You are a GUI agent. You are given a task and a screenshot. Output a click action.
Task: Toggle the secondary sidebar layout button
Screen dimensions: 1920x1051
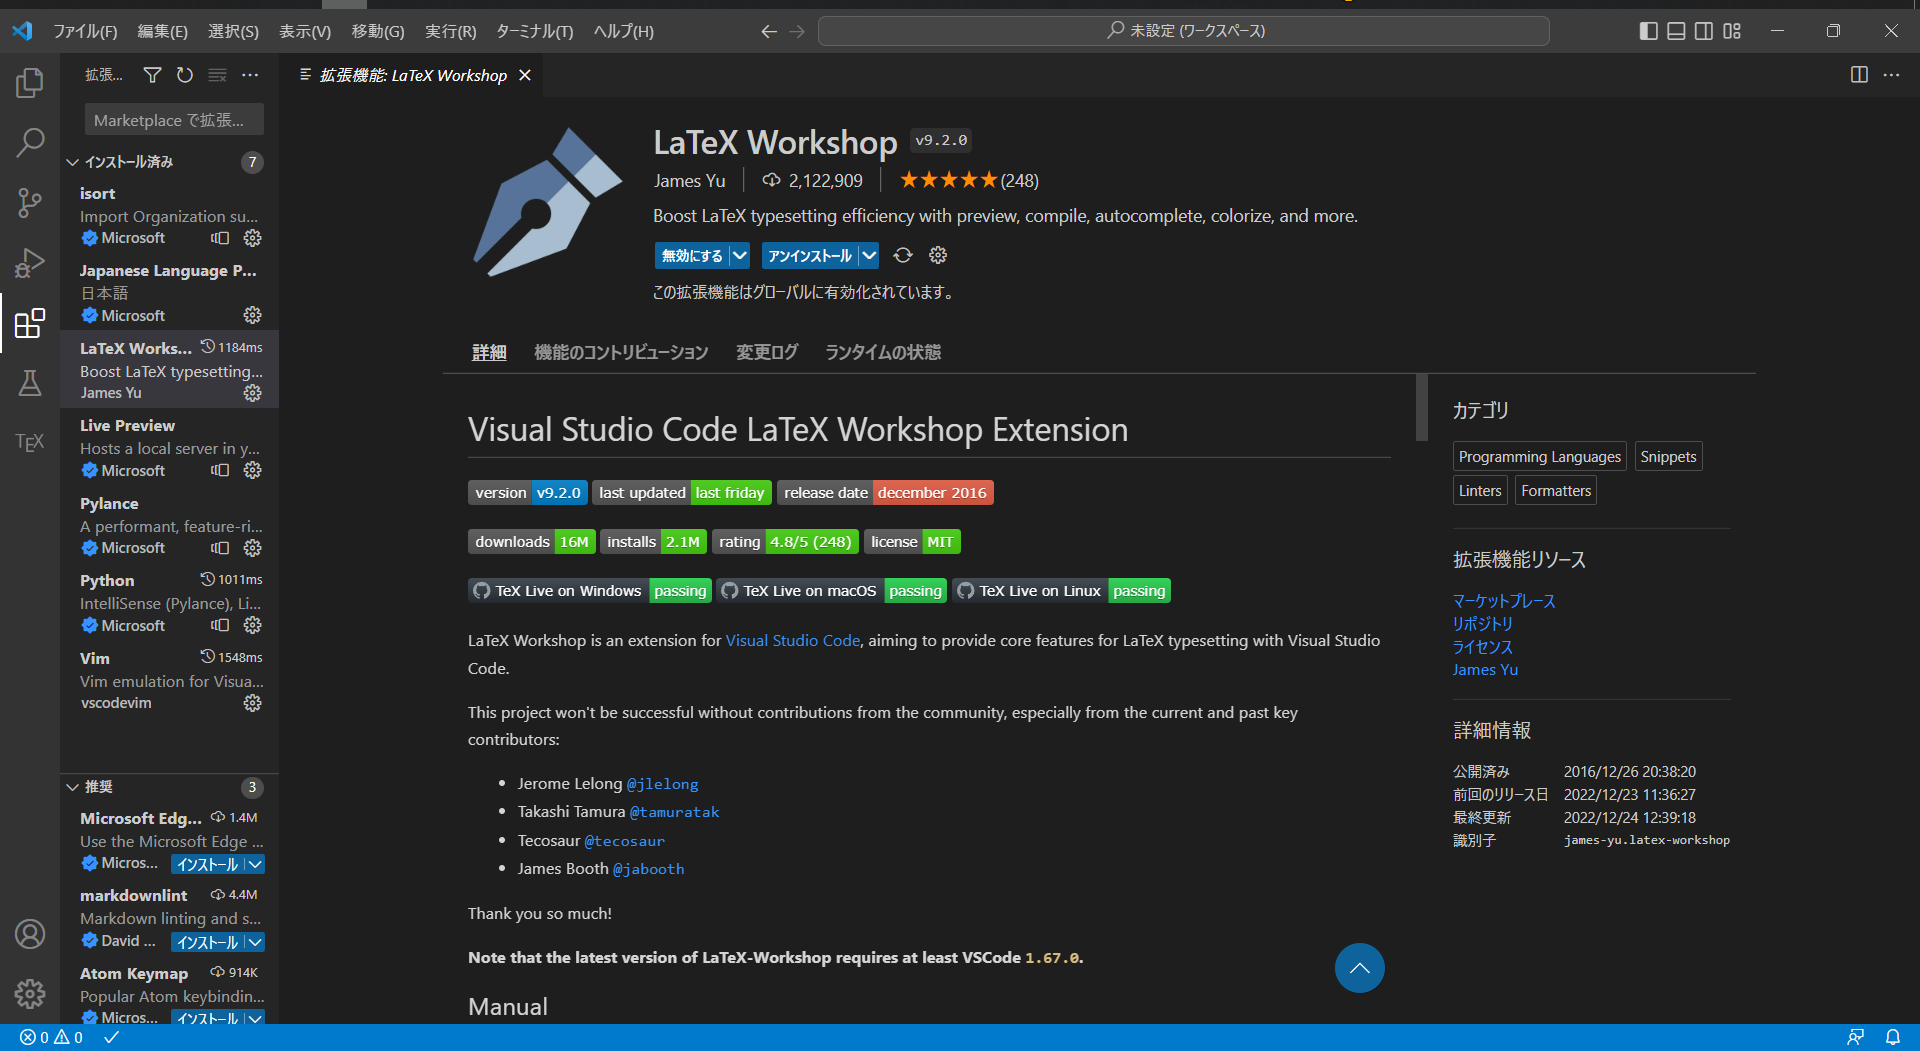1704,31
